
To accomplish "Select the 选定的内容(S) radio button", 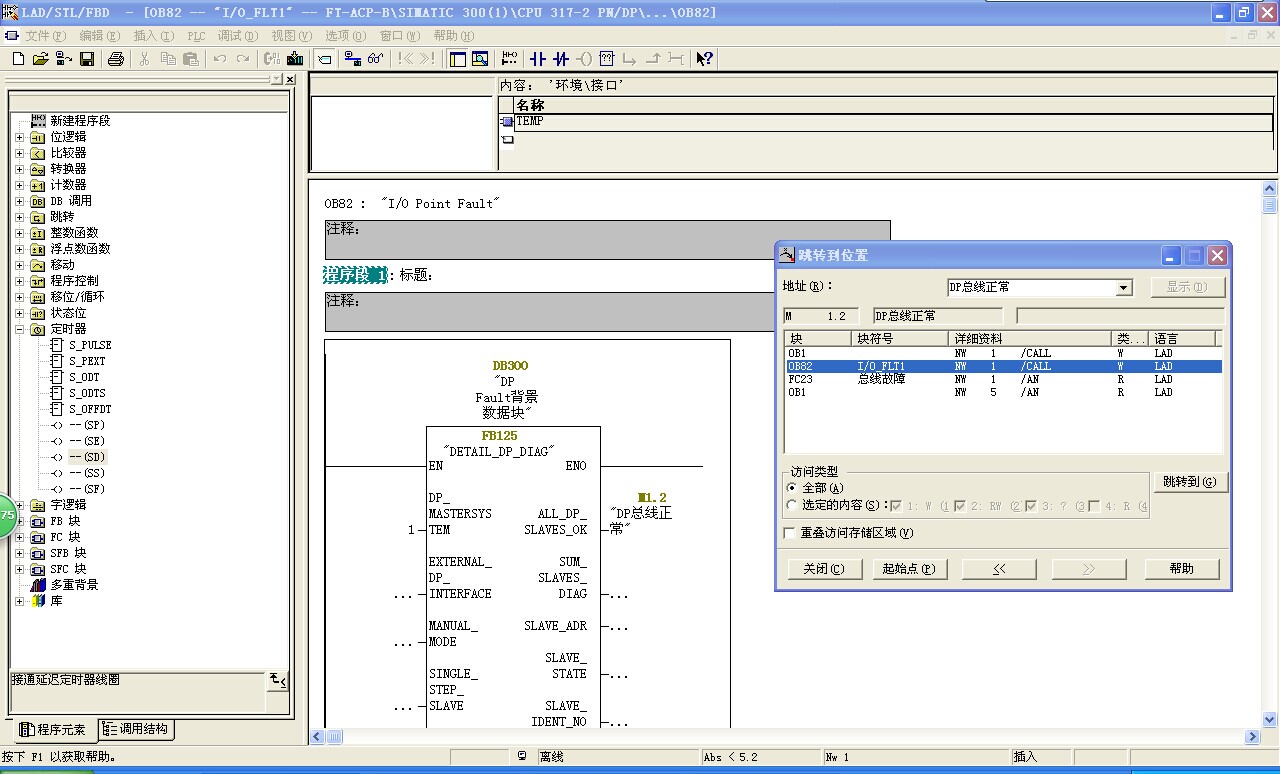I will click(x=792, y=506).
